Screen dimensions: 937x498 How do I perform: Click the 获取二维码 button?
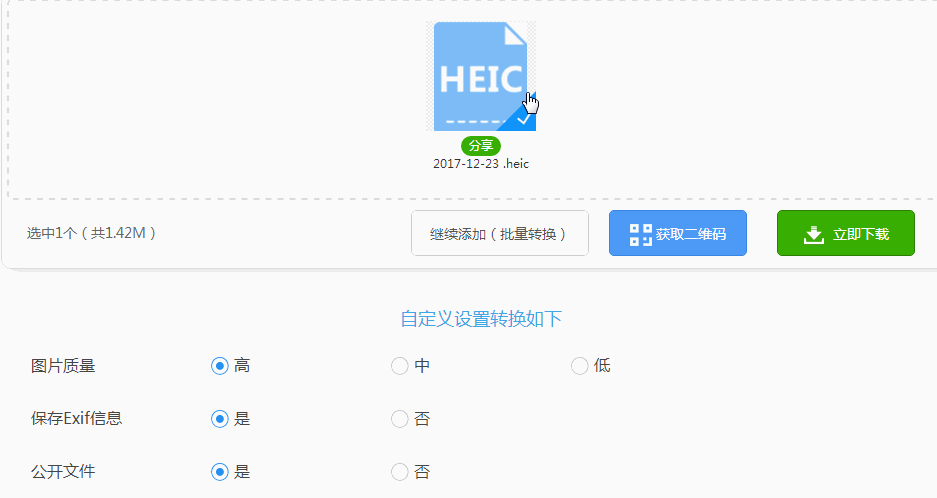678,233
